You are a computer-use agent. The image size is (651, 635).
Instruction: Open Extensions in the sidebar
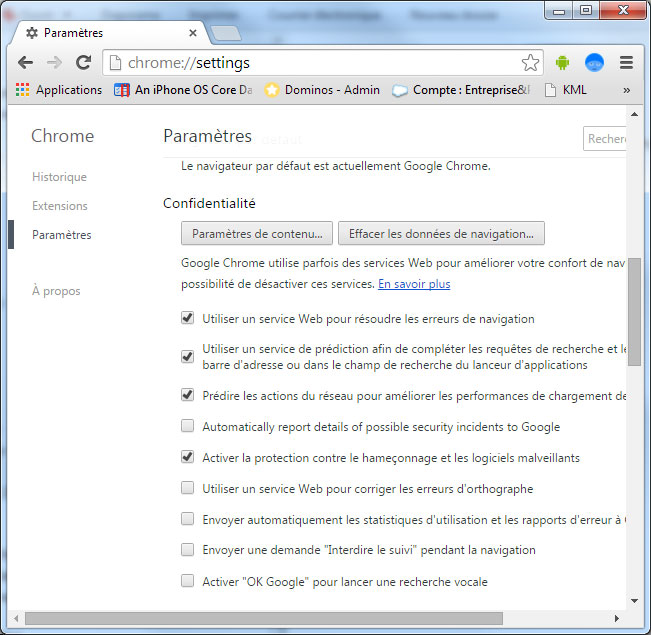60,206
